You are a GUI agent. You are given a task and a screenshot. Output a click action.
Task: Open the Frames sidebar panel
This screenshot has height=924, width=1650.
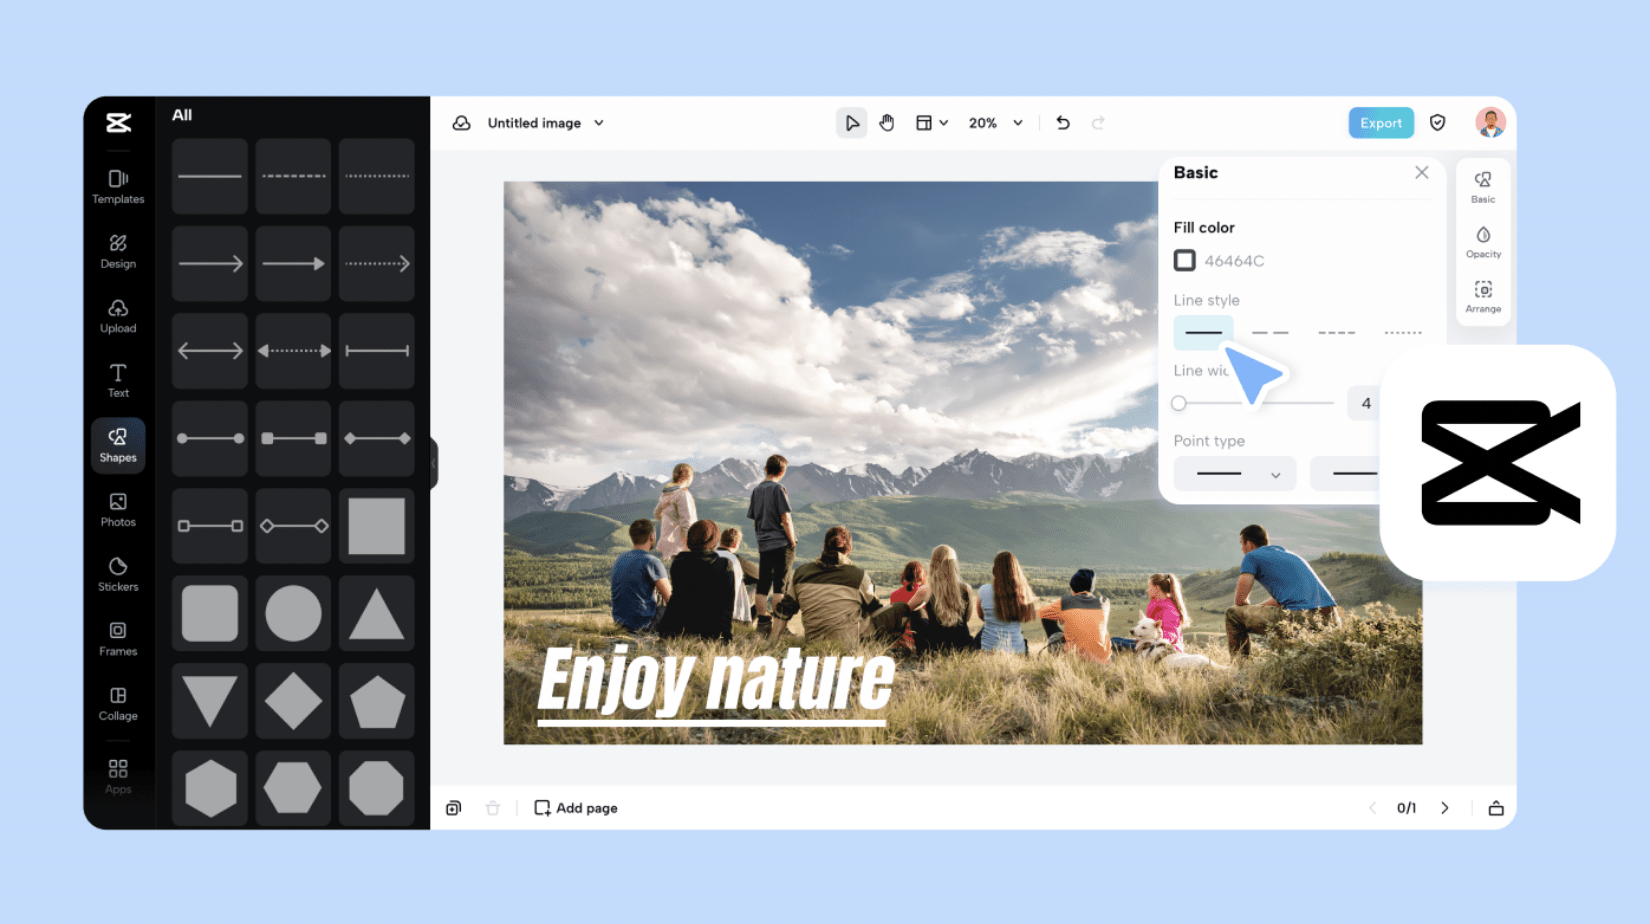[118, 638]
